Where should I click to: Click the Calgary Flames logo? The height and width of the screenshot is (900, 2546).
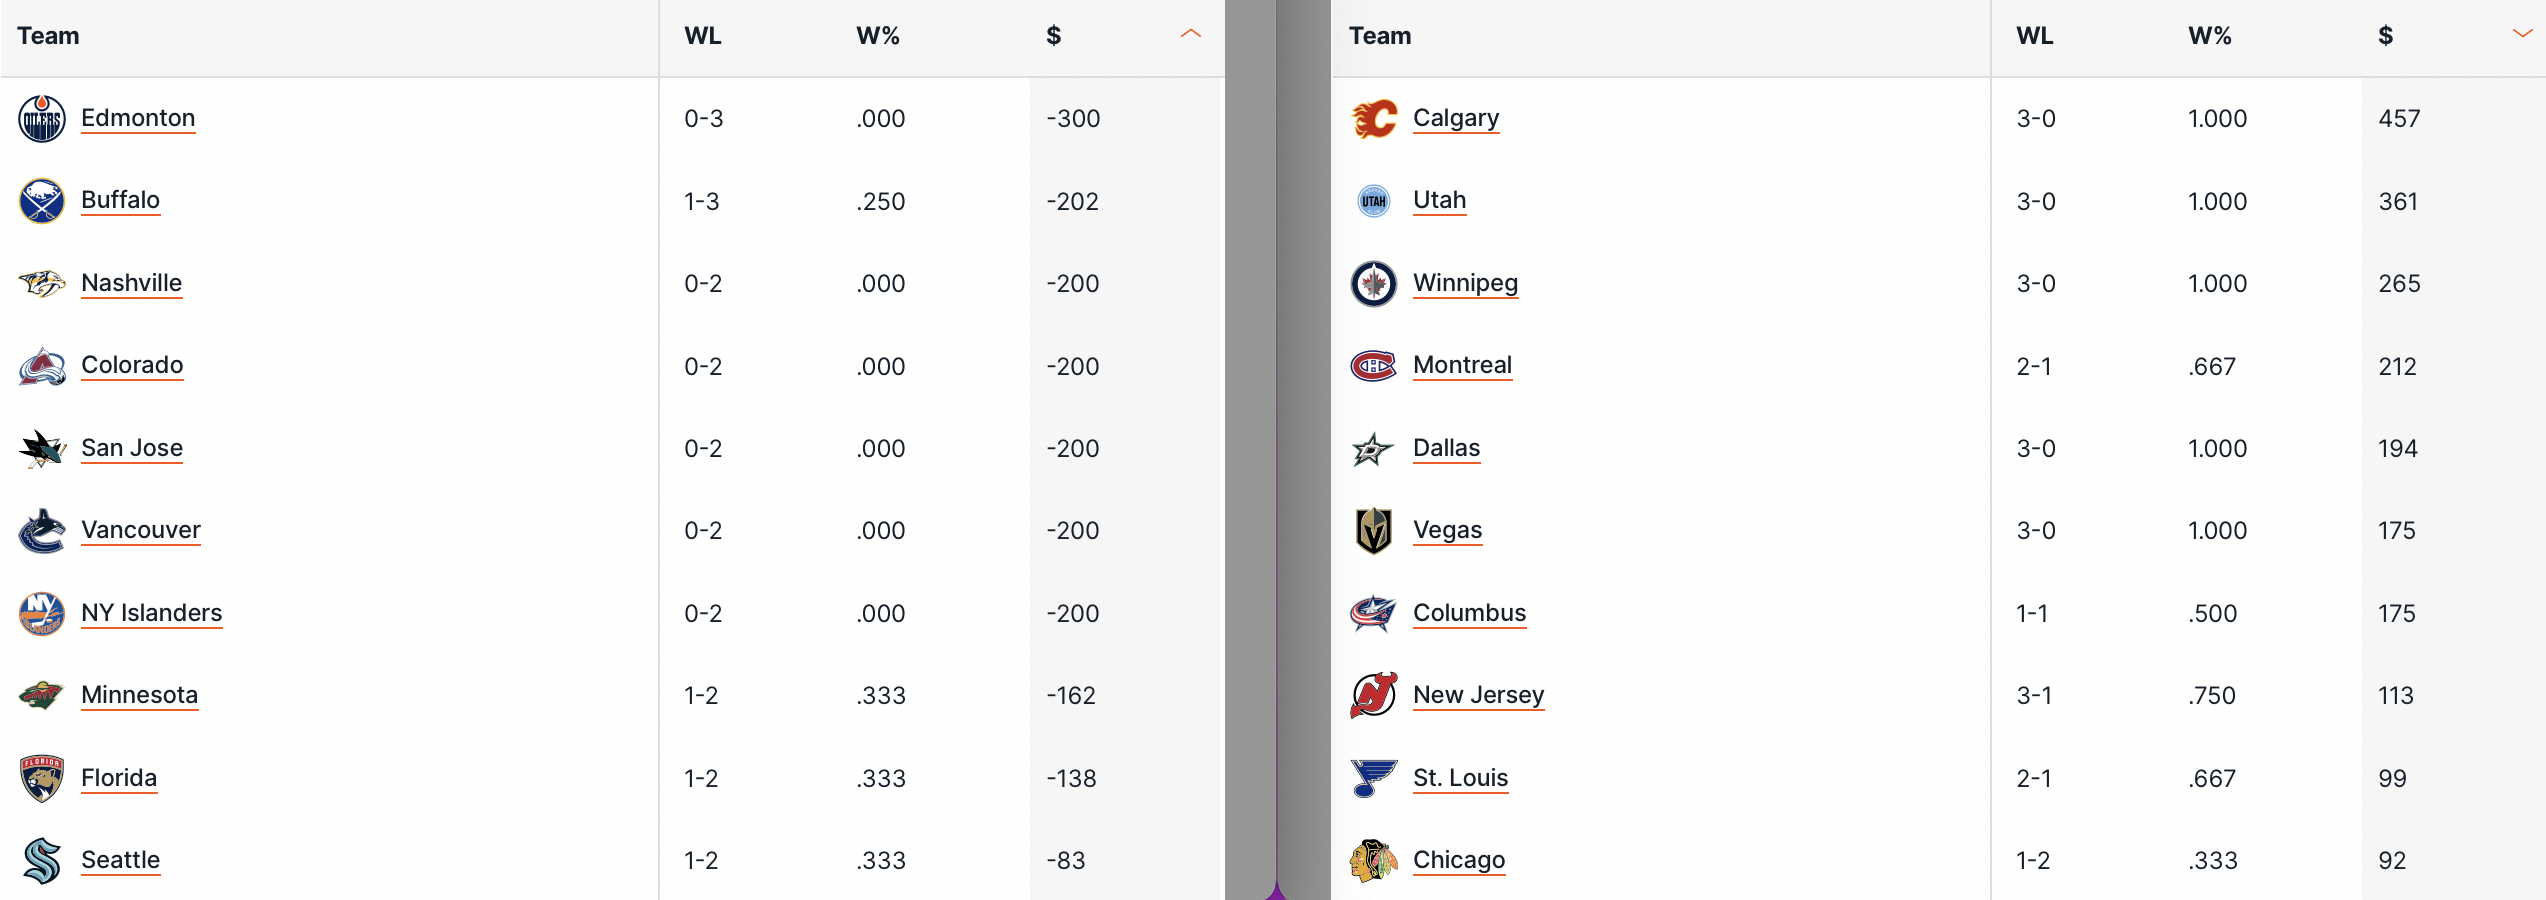pyautogui.click(x=1374, y=117)
